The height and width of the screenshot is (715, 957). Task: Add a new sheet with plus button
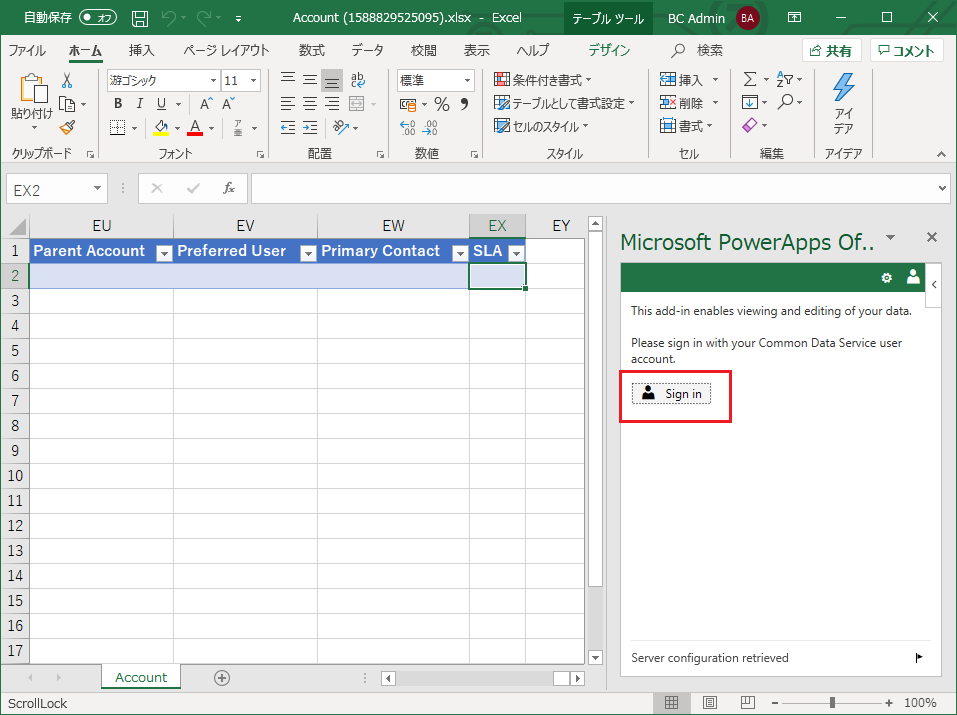click(222, 678)
